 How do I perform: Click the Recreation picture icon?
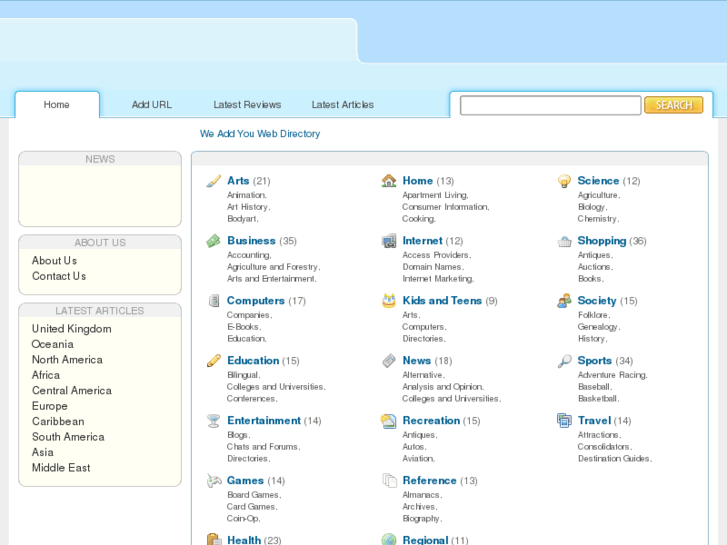[389, 421]
